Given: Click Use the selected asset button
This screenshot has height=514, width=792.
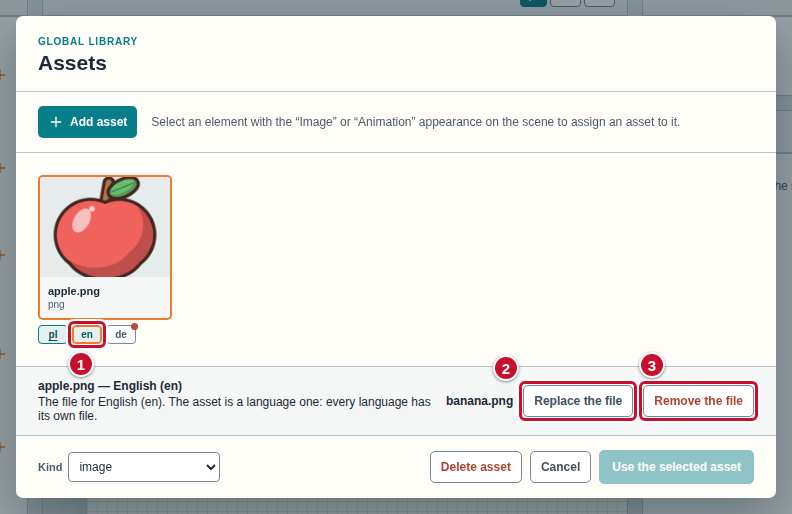Looking at the screenshot, I should (676, 467).
